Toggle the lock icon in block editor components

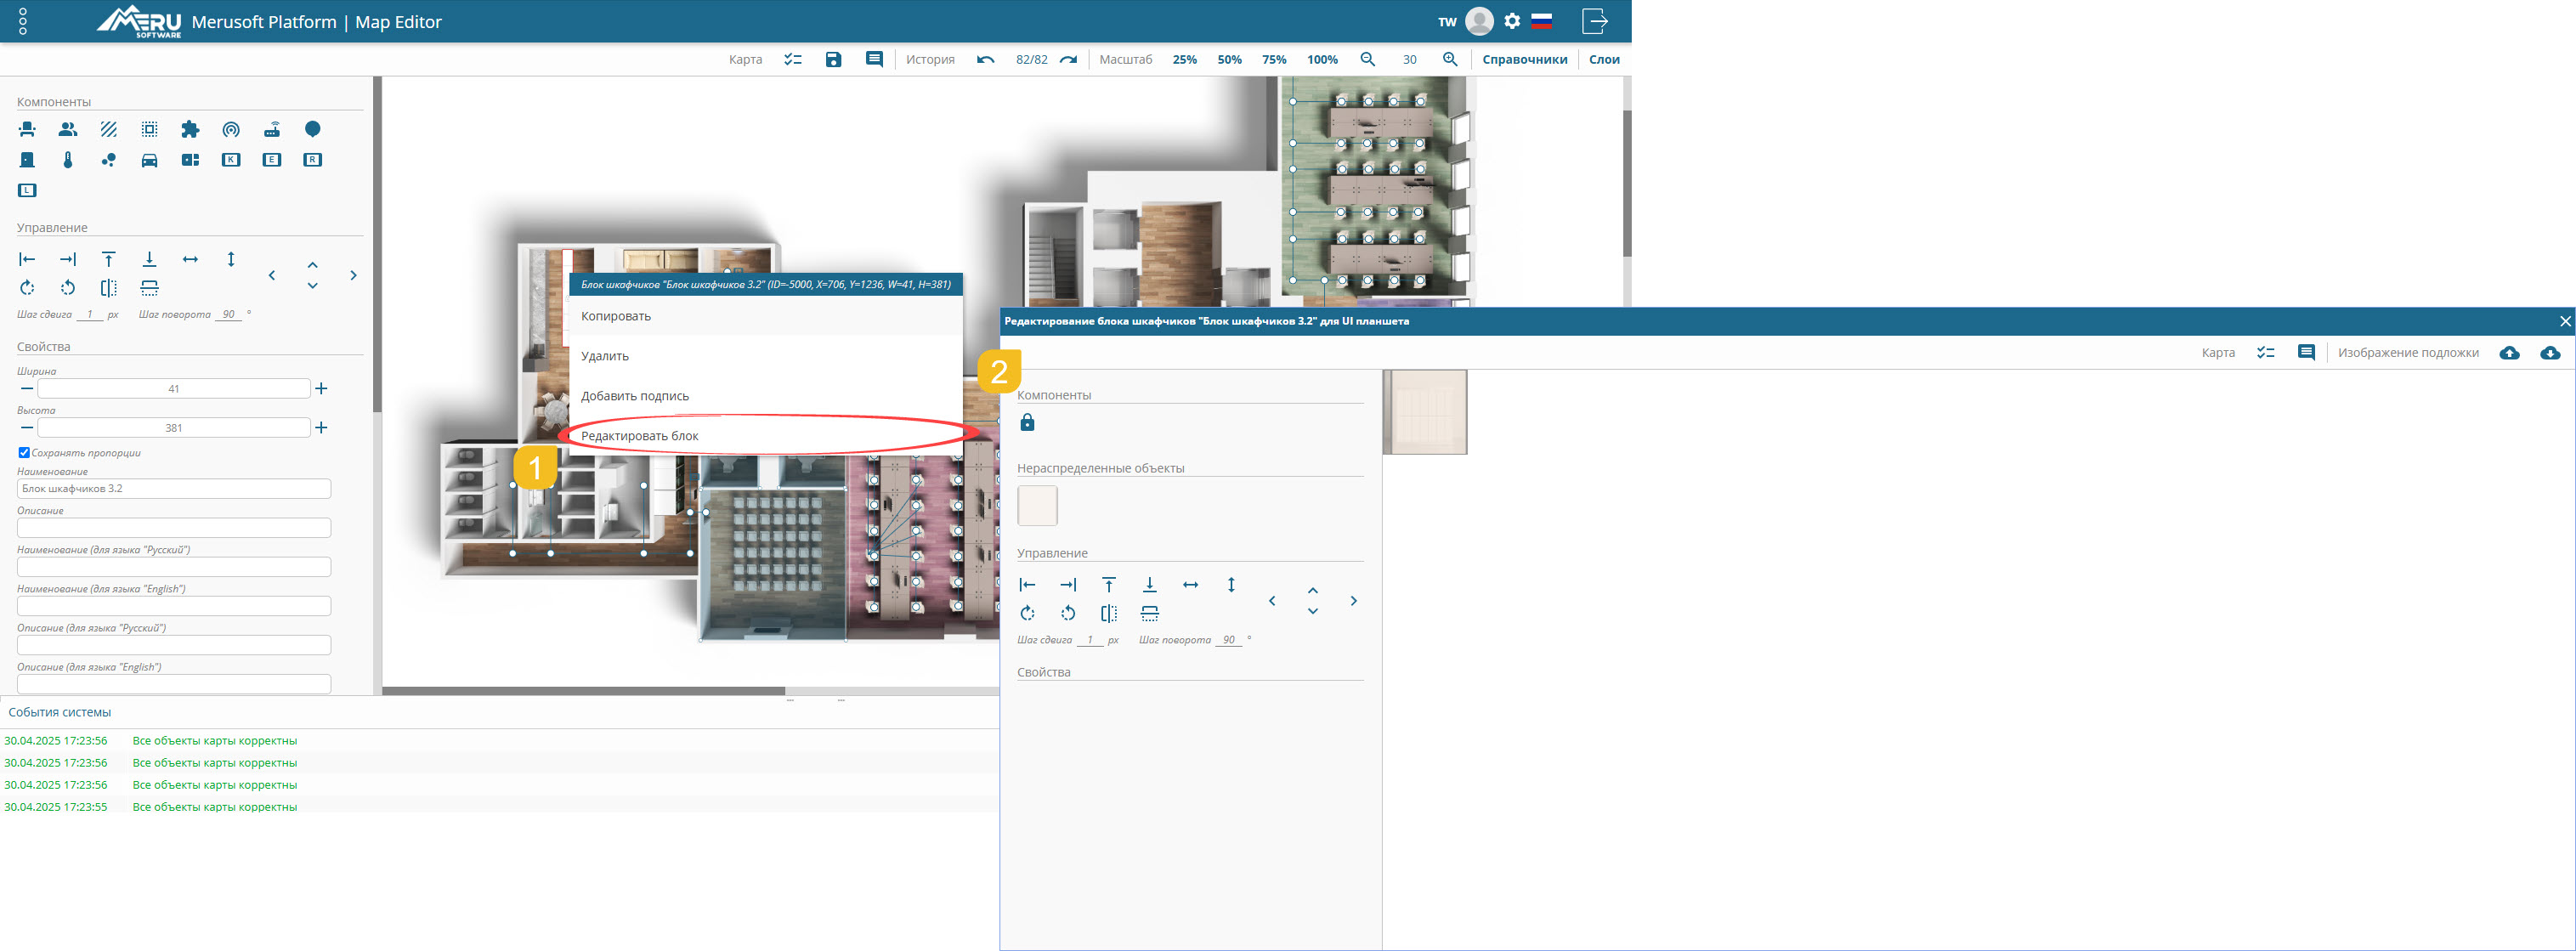1027,423
